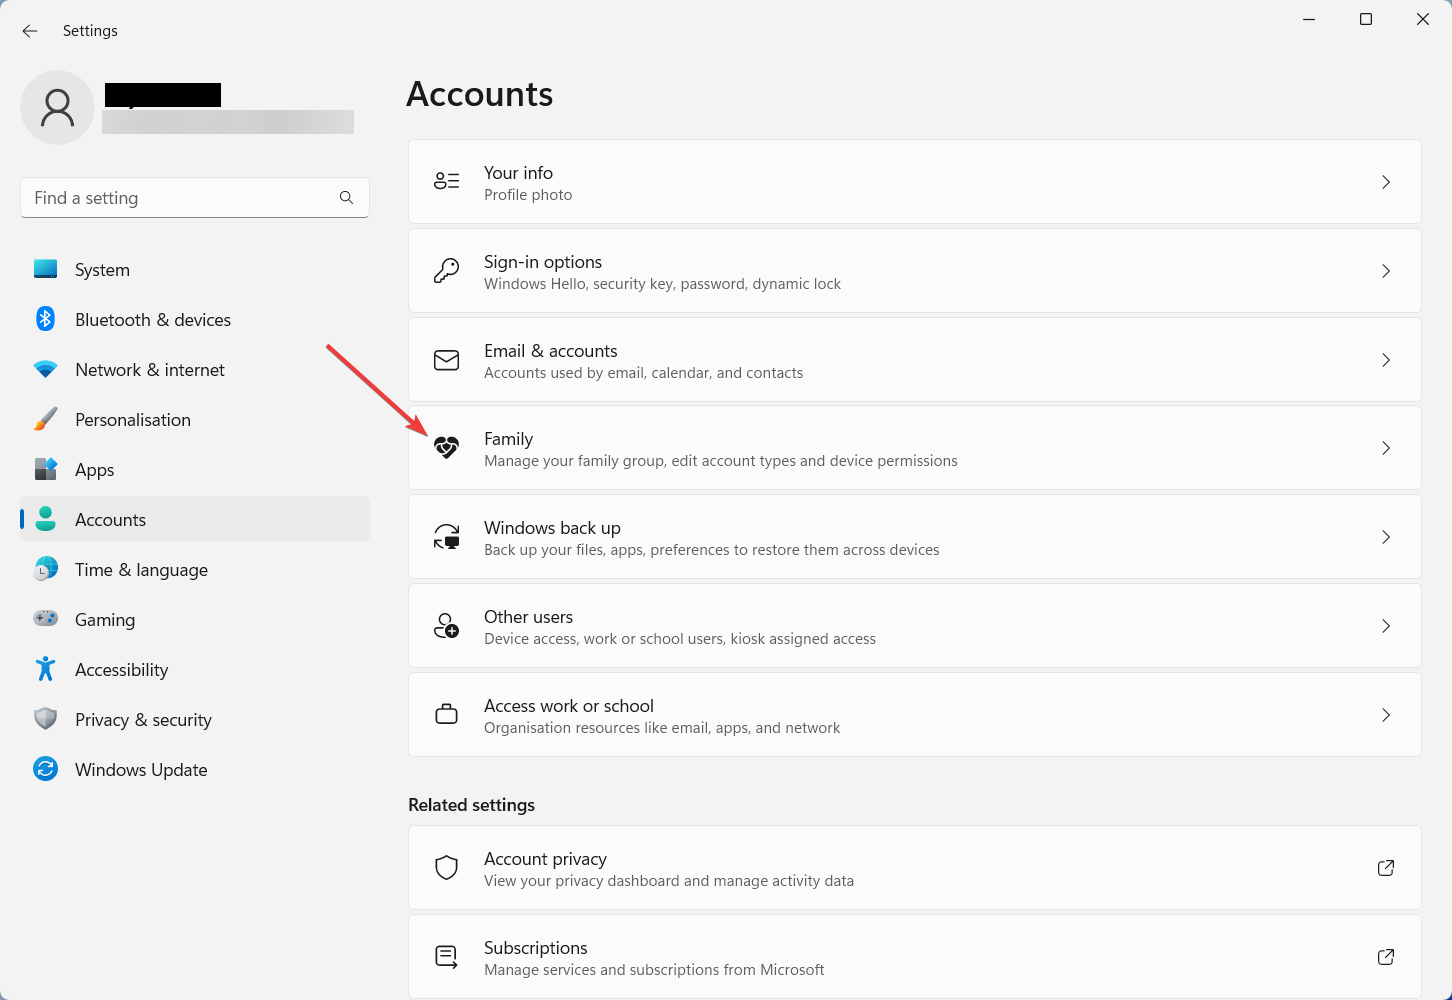Image resolution: width=1452 pixels, height=1000 pixels.
Task: Open Windows Update settings
Action: 195,769
